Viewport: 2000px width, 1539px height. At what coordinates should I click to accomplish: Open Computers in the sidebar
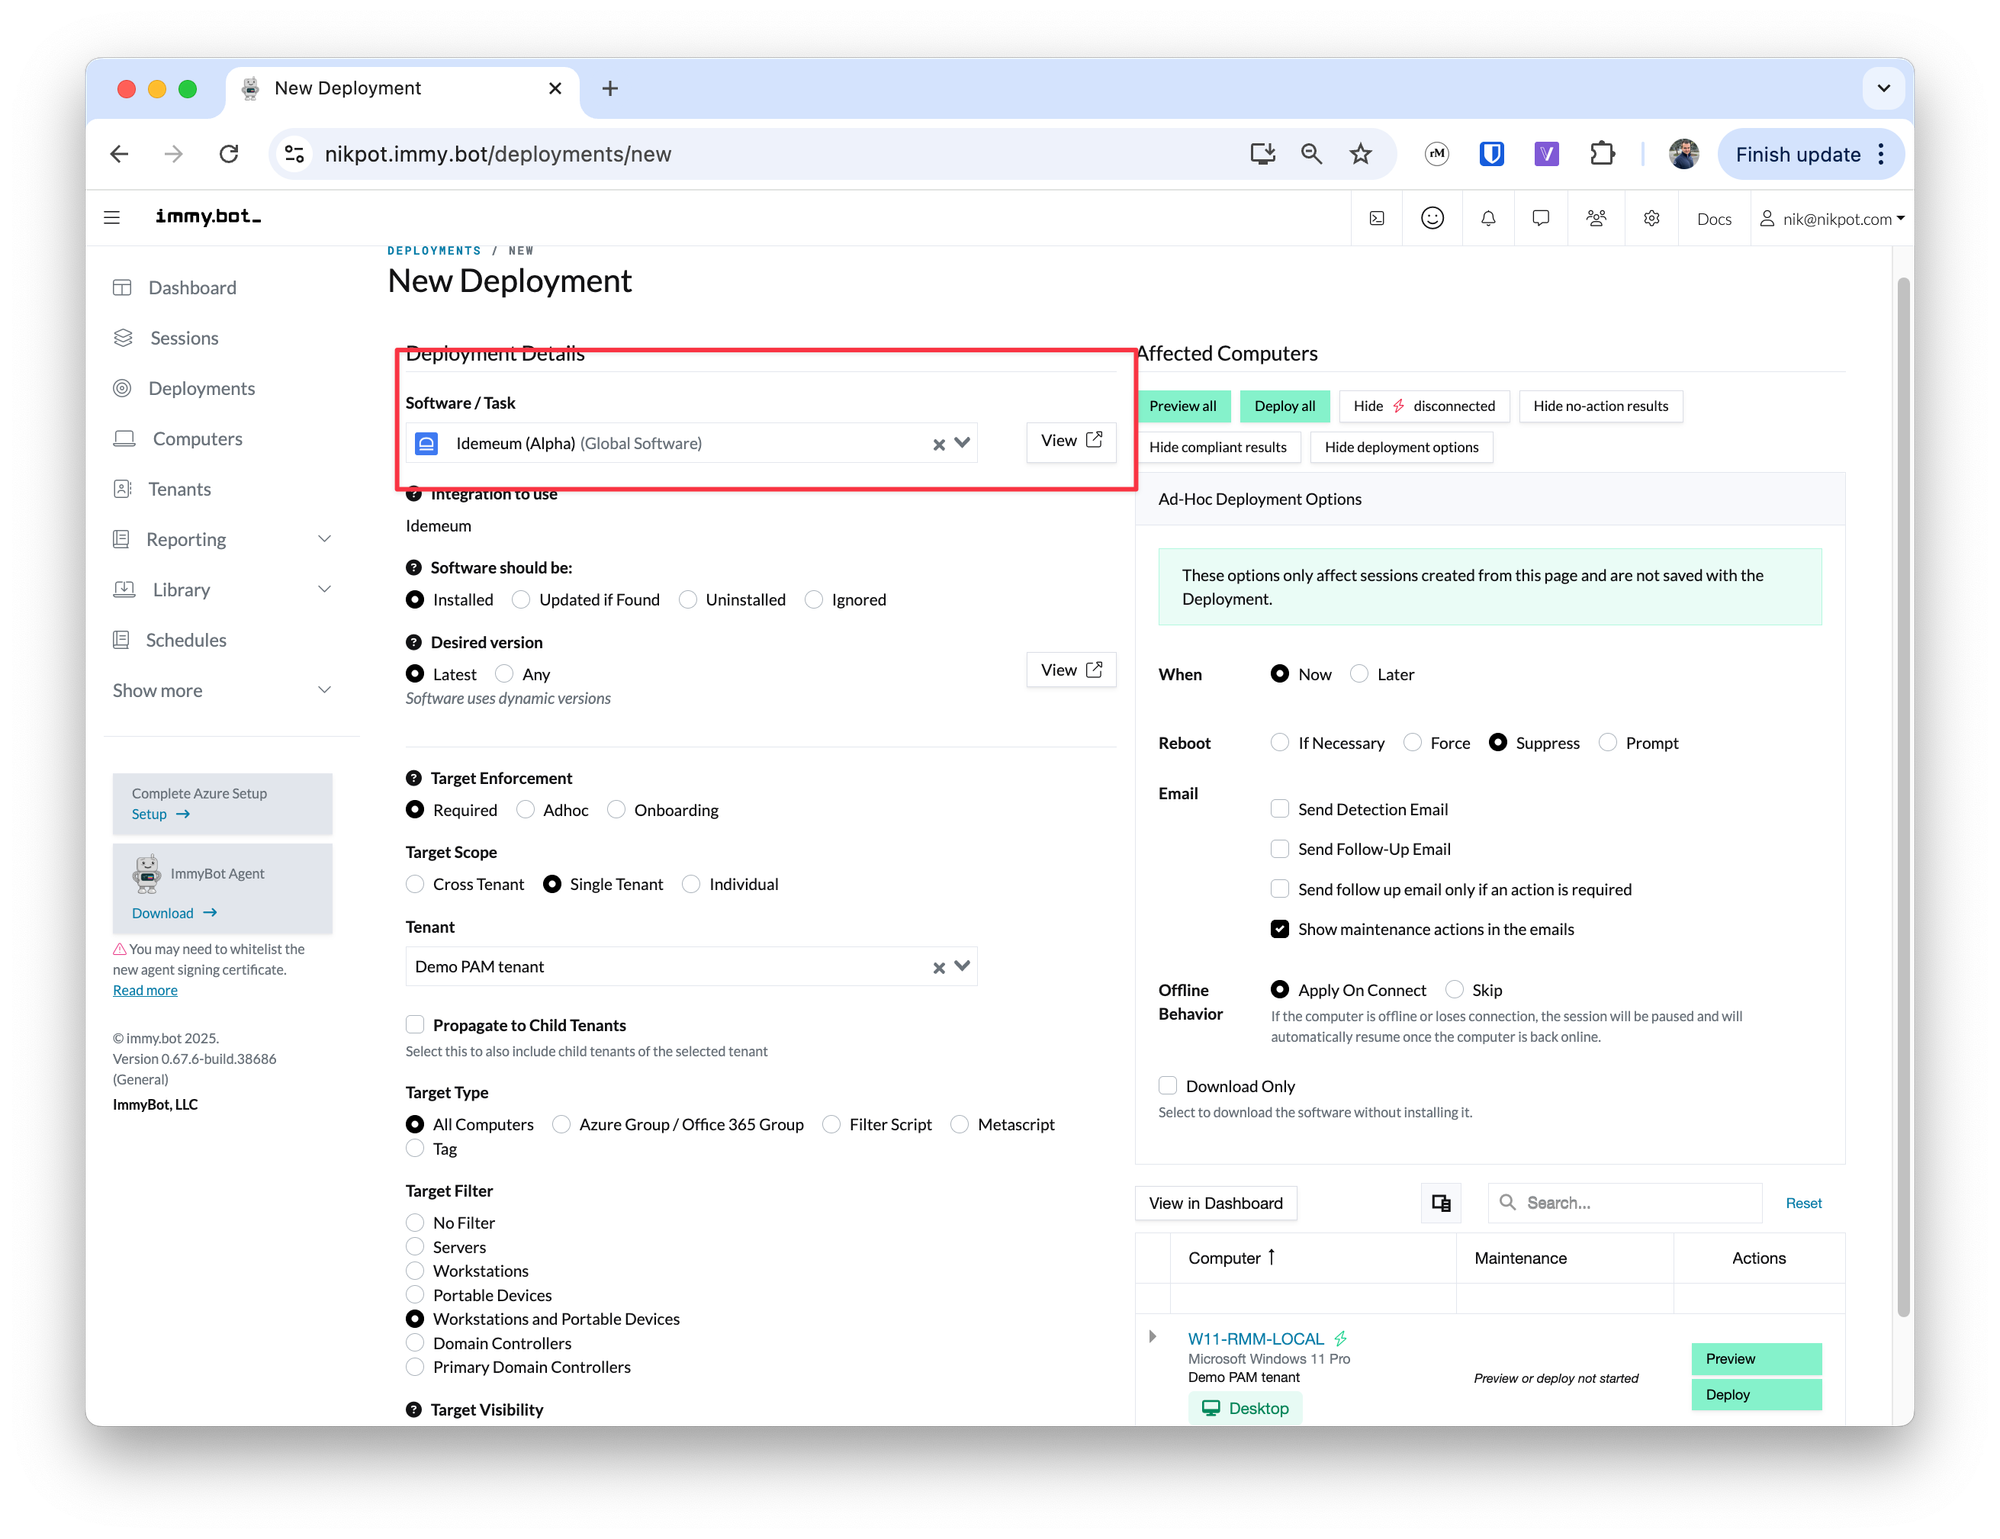197,439
